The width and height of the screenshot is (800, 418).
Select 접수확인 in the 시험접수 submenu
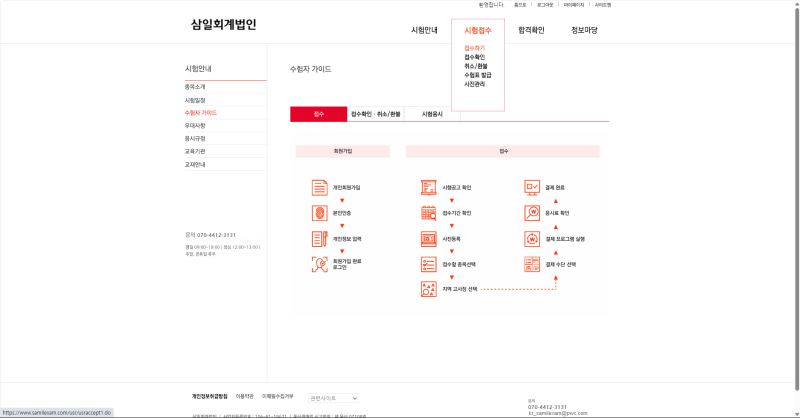pyautogui.click(x=474, y=57)
